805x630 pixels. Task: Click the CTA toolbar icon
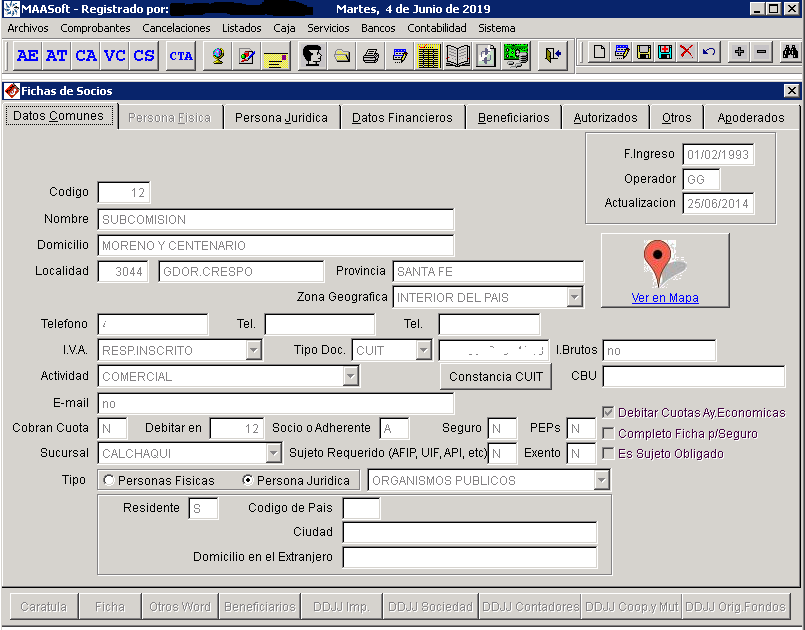tap(181, 56)
